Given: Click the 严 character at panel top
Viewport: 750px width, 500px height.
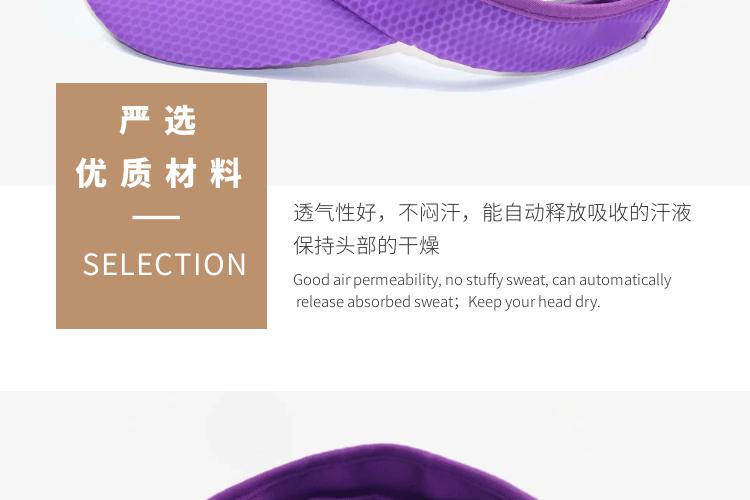Looking at the screenshot, I should click(134, 121).
